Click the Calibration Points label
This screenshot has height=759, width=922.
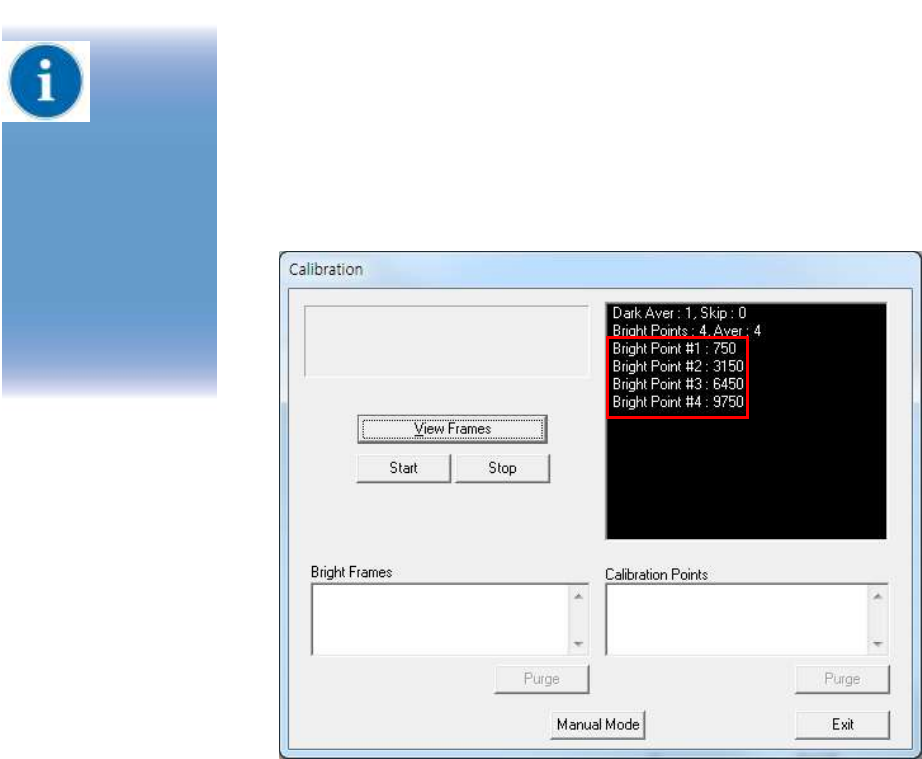click(657, 574)
